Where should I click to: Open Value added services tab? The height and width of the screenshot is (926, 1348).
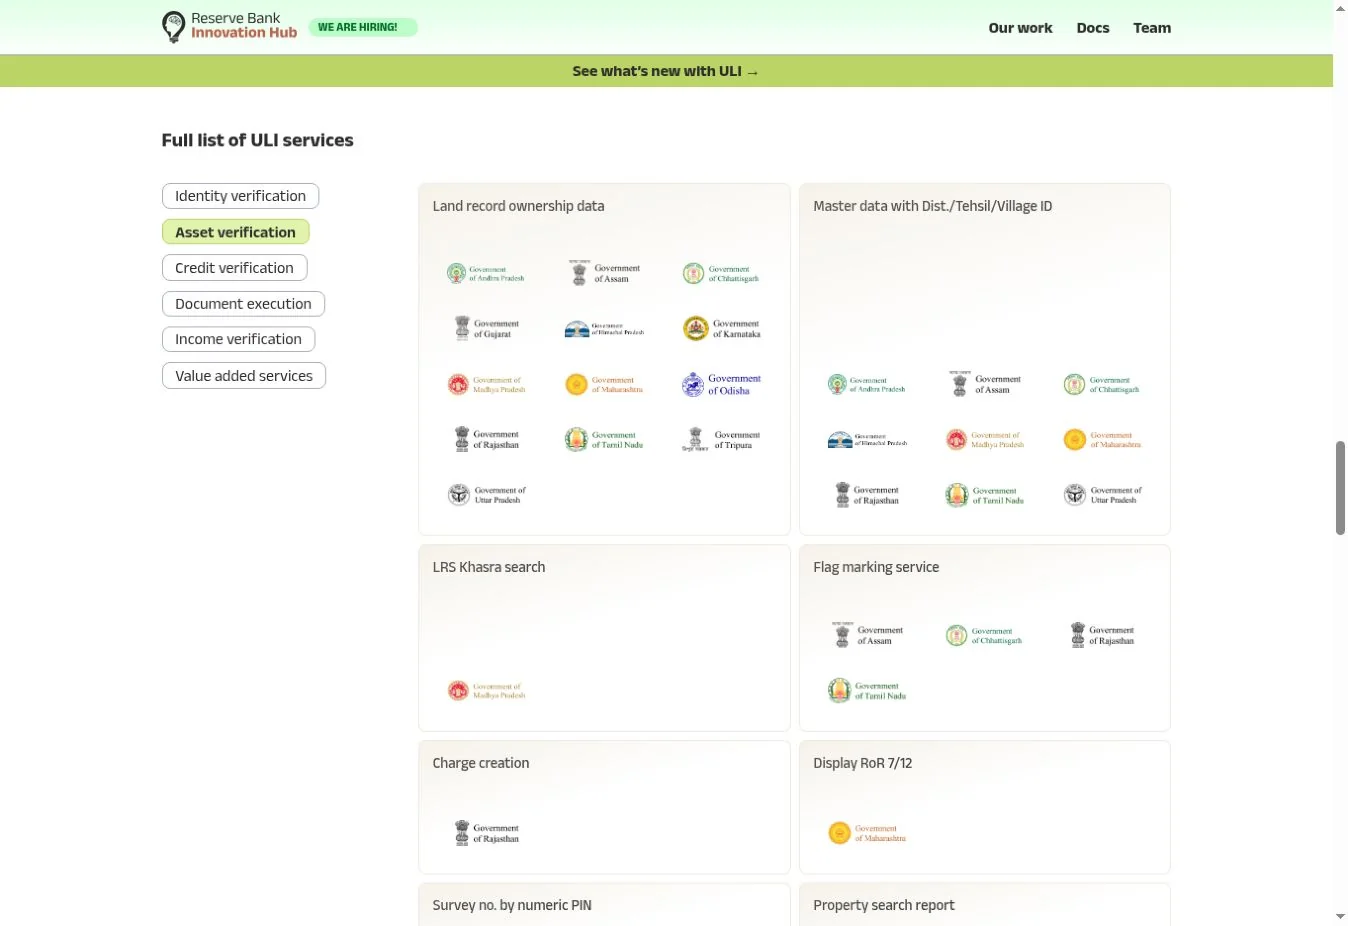click(x=244, y=376)
